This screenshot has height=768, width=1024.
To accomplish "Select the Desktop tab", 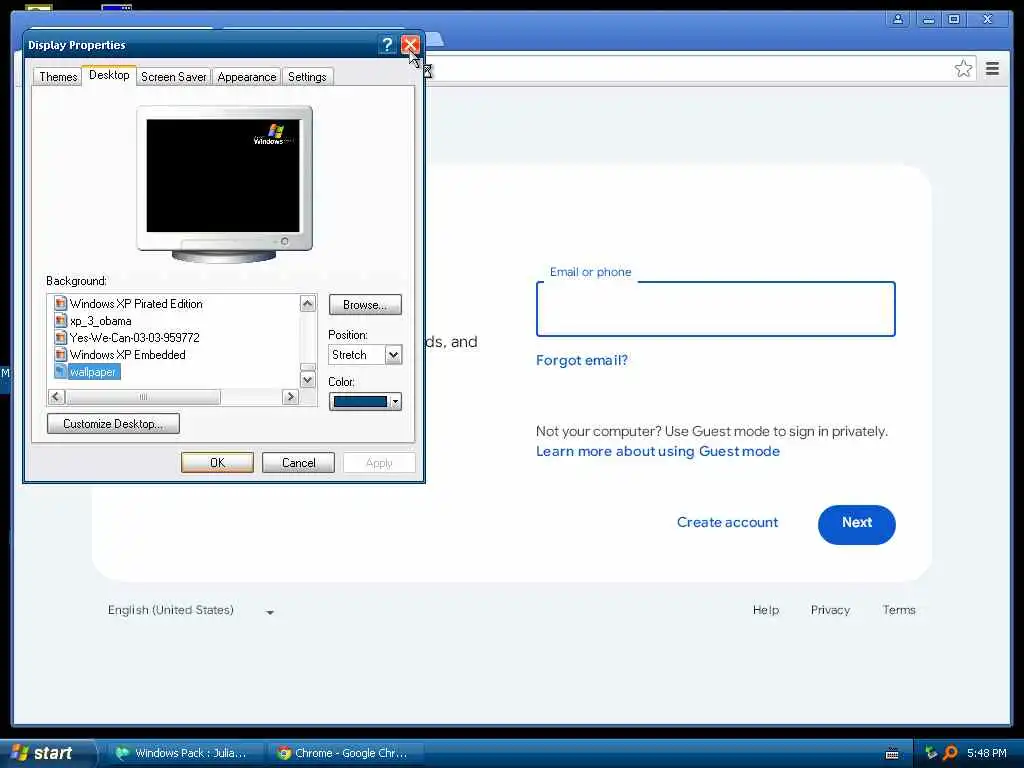I will click(x=109, y=75).
